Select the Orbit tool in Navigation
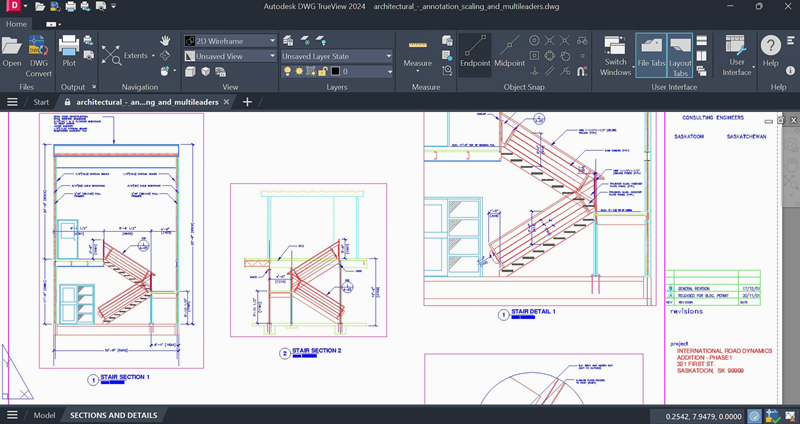The height and width of the screenshot is (424, 800). pos(165,55)
